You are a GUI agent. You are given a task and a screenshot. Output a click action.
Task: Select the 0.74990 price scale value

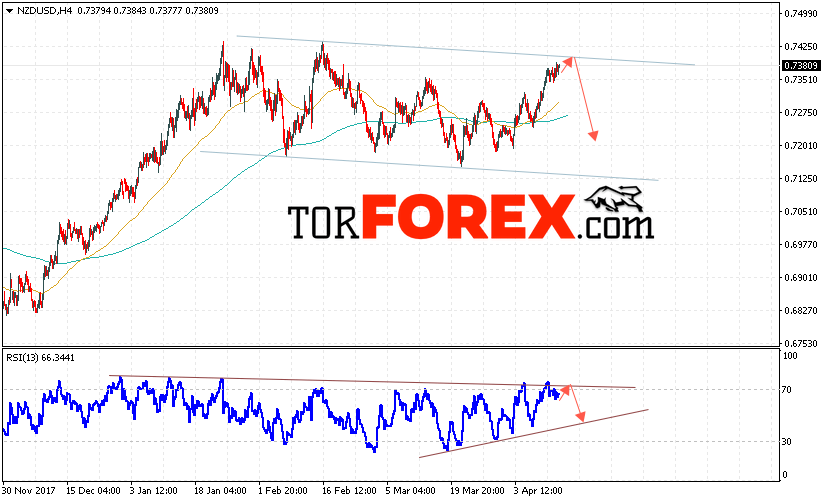801,14
